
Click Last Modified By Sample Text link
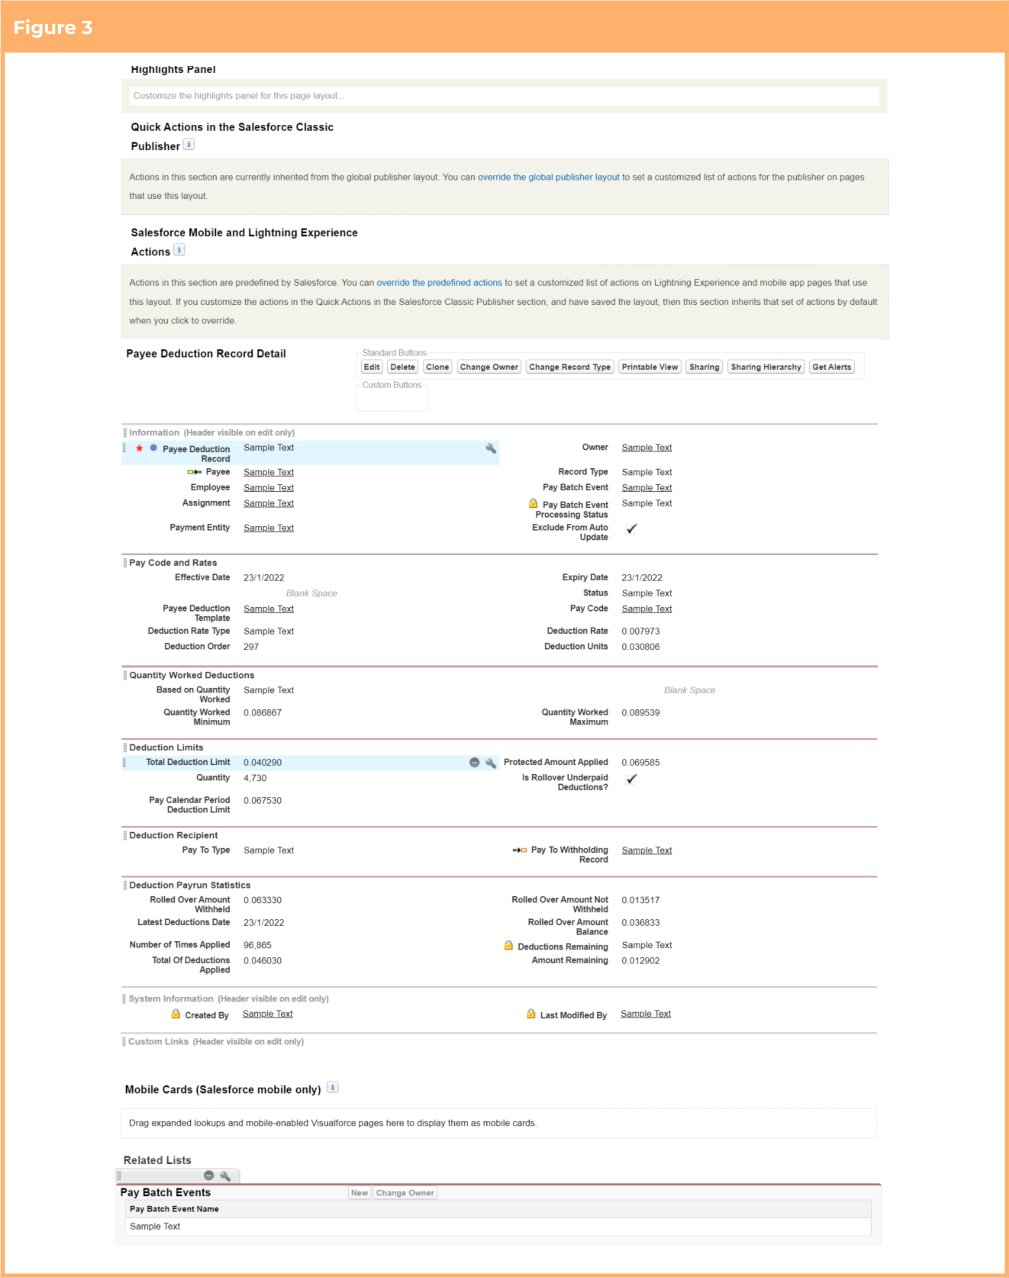click(x=646, y=1014)
